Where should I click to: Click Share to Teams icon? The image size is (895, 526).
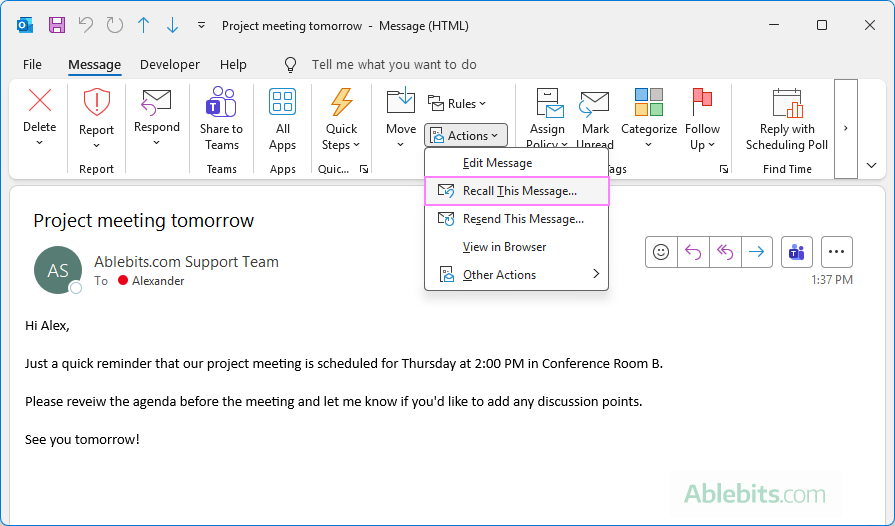coord(221,101)
